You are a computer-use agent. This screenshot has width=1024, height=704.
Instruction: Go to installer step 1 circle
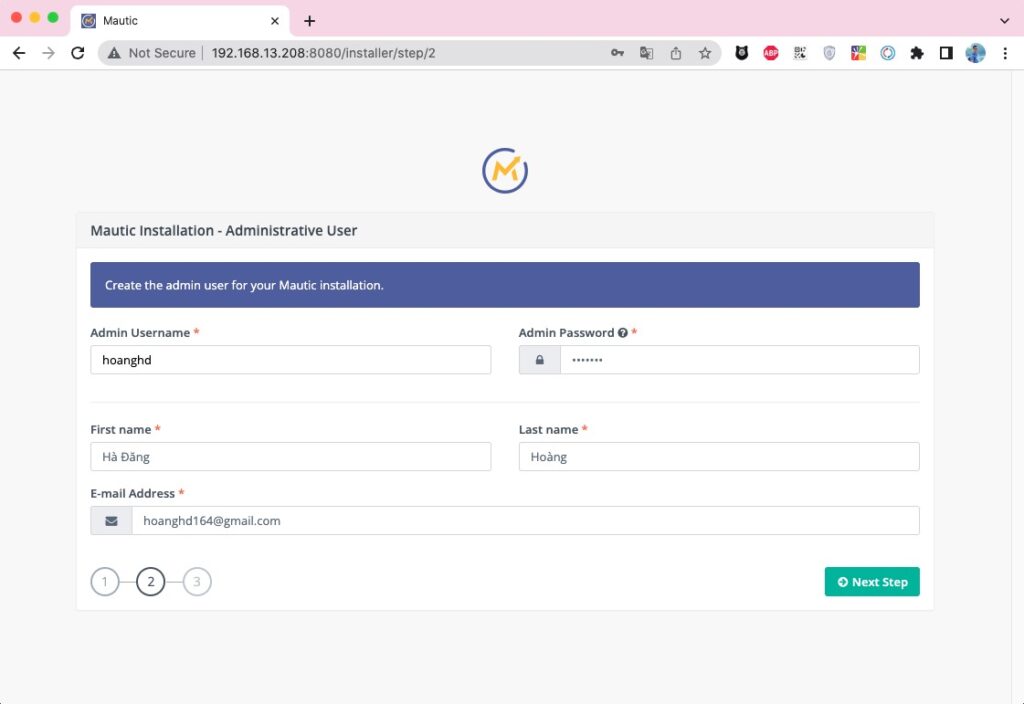pyautogui.click(x=104, y=581)
